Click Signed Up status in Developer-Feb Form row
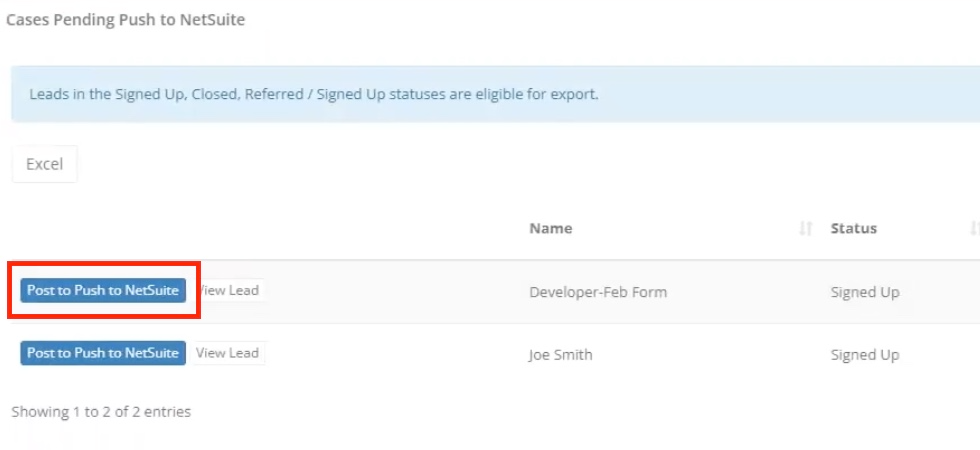This screenshot has height=450, width=980. (x=865, y=292)
